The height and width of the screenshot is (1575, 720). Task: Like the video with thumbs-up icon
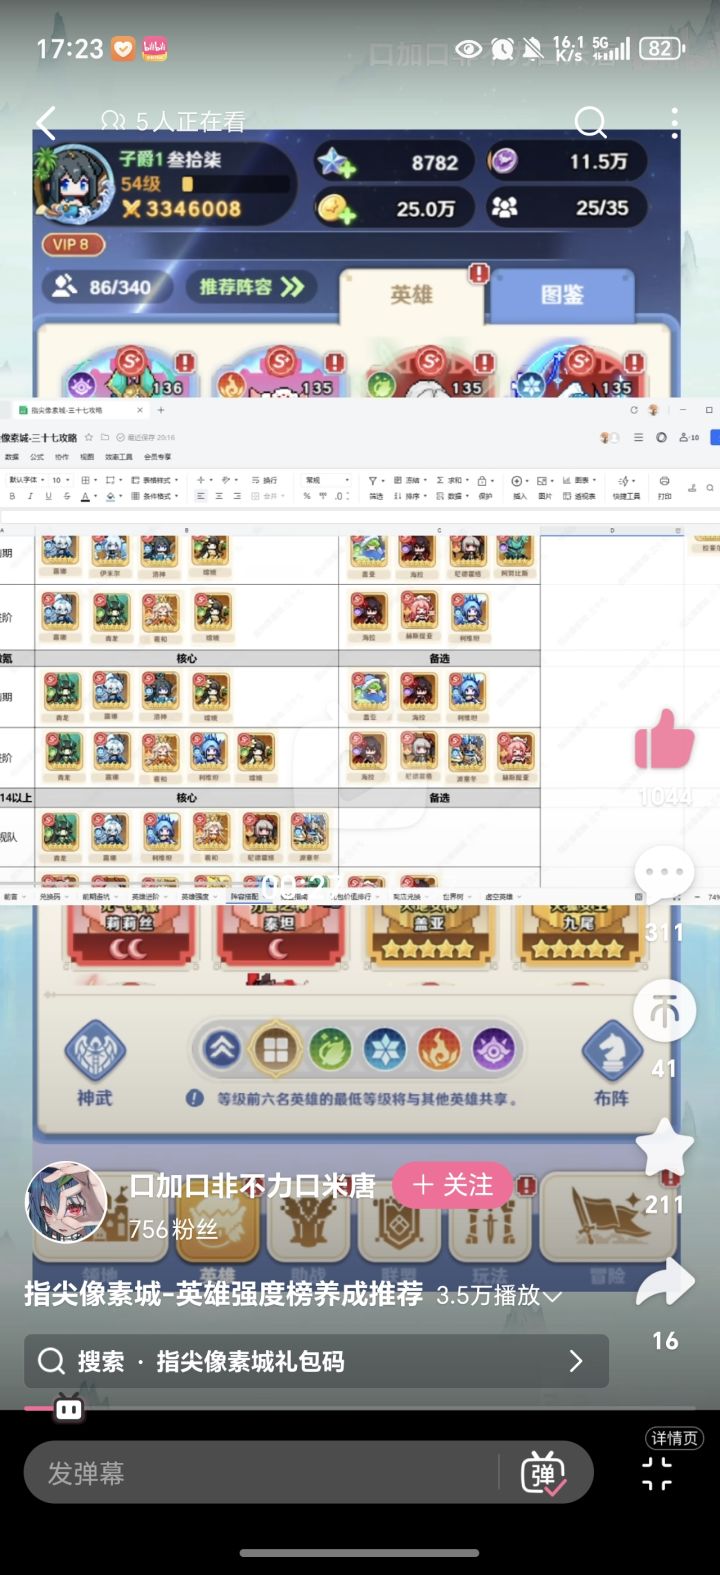664,740
